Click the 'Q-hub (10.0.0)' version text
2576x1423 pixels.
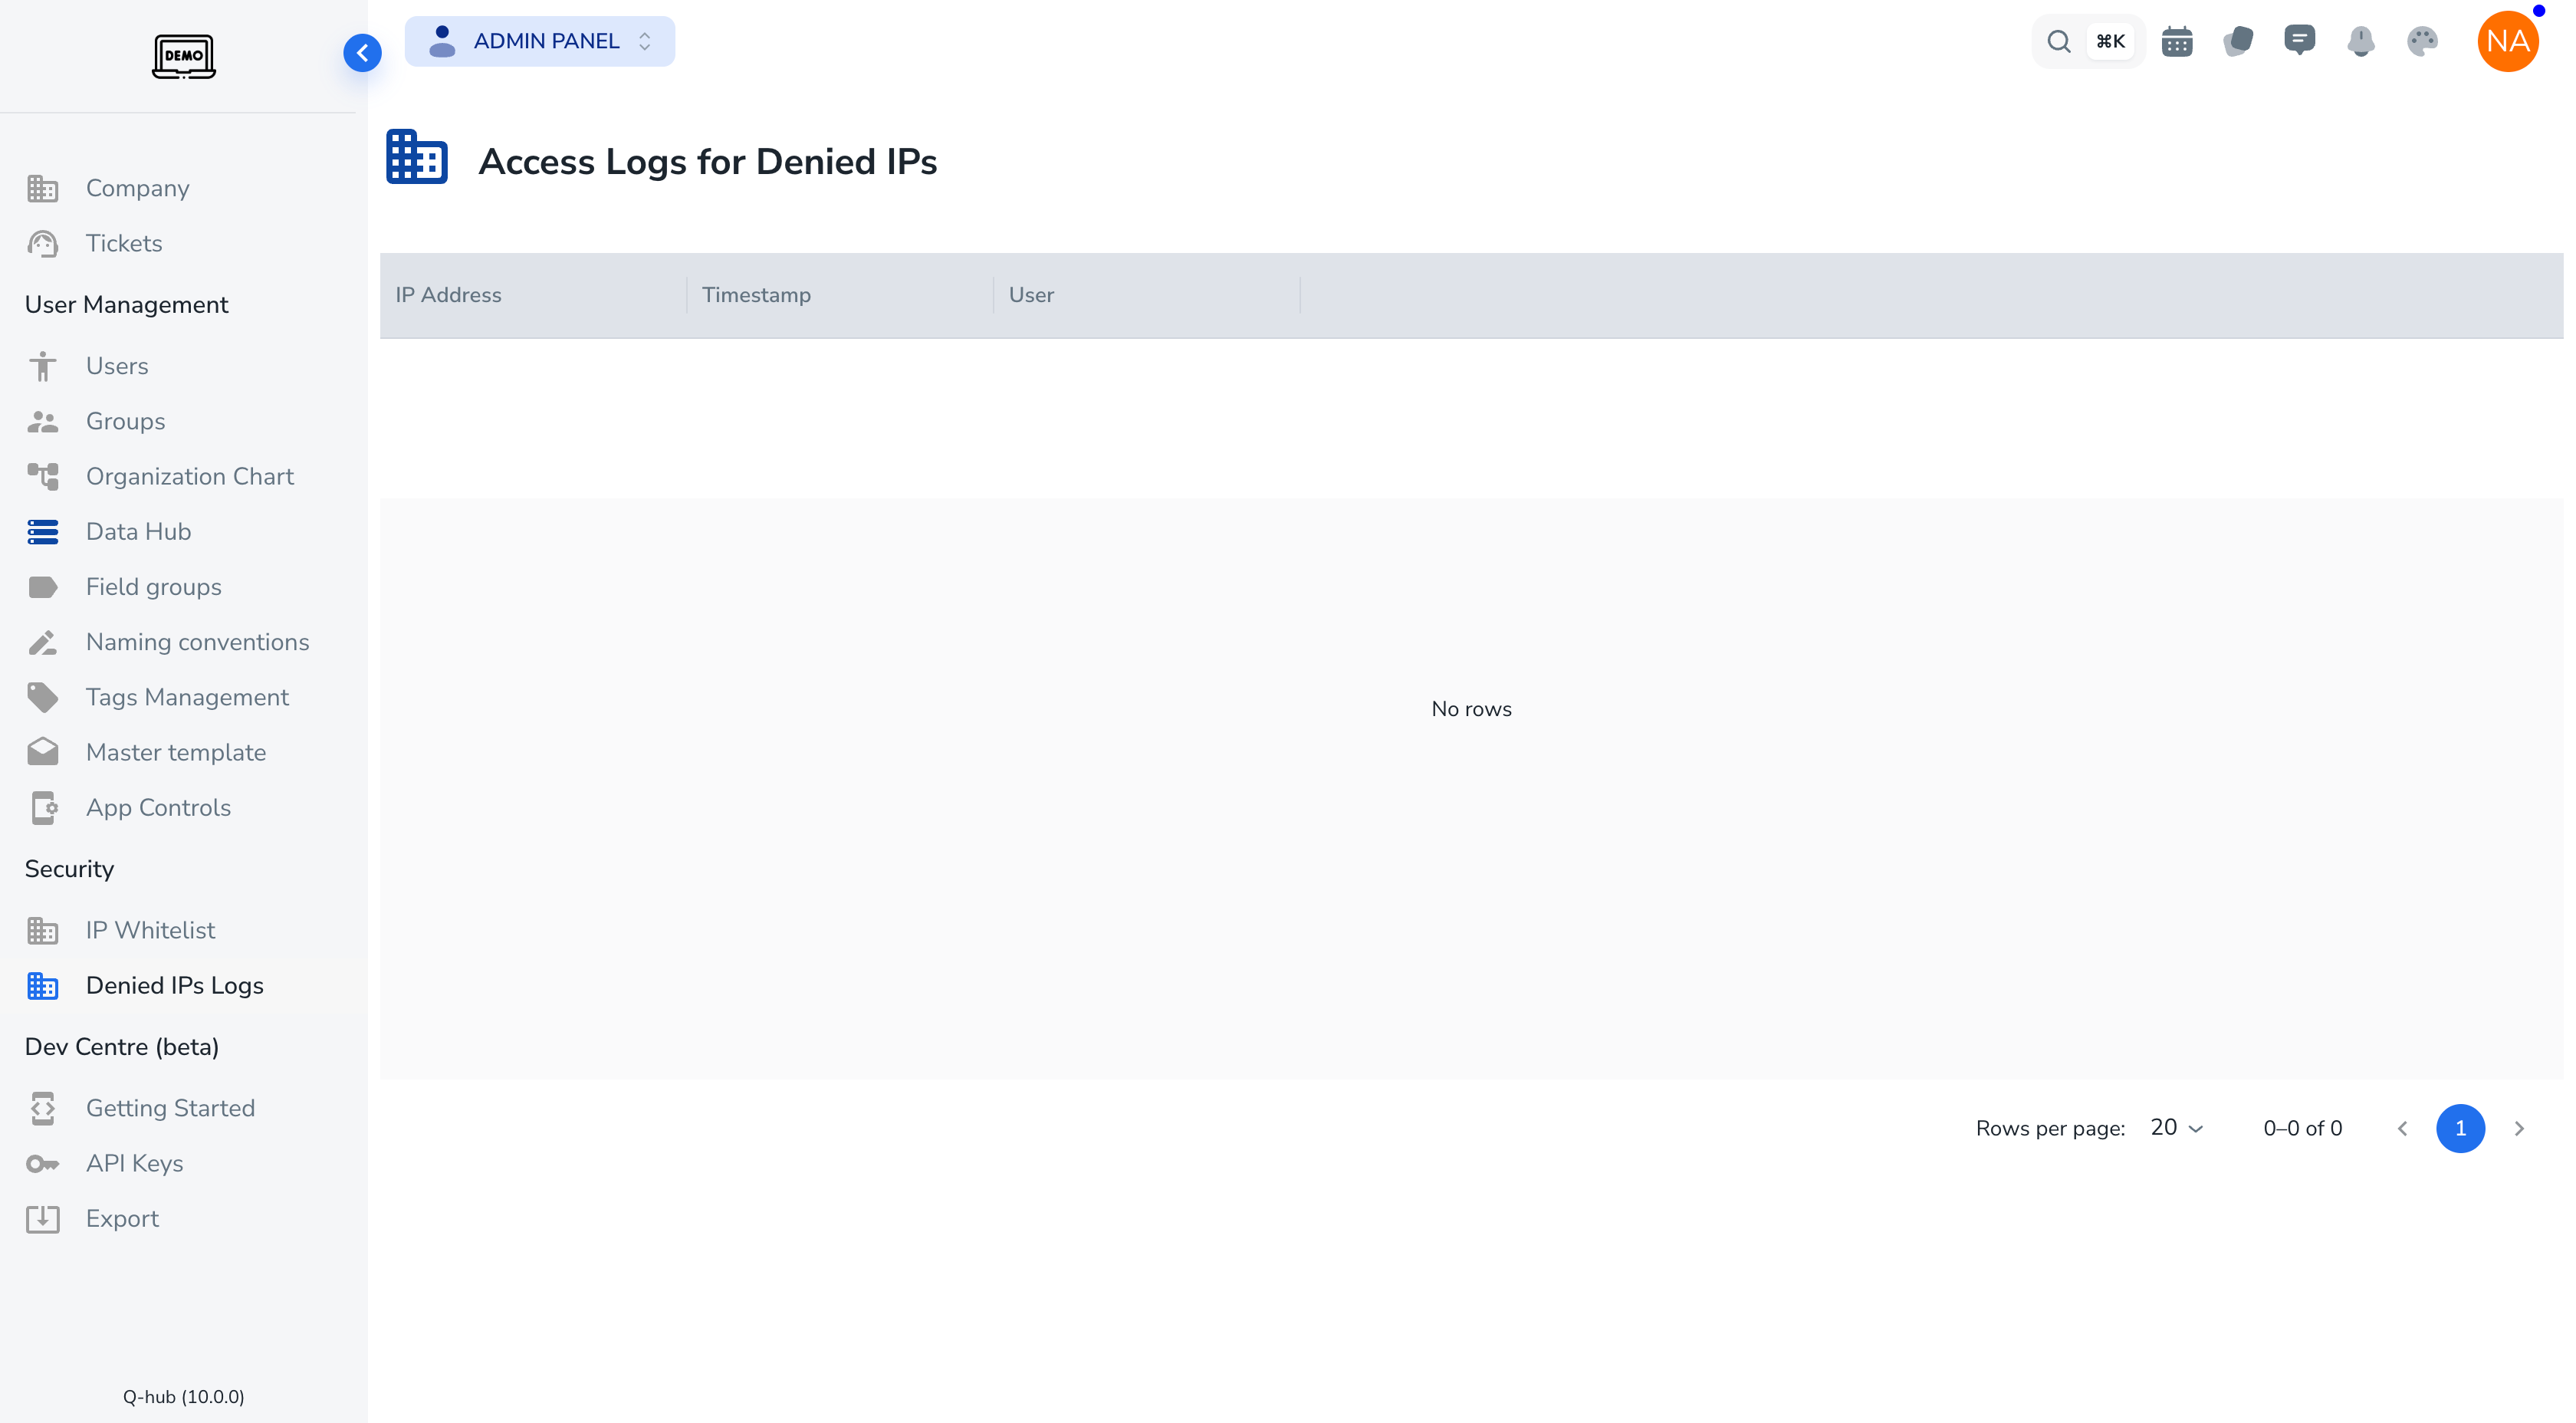[184, 1397]
